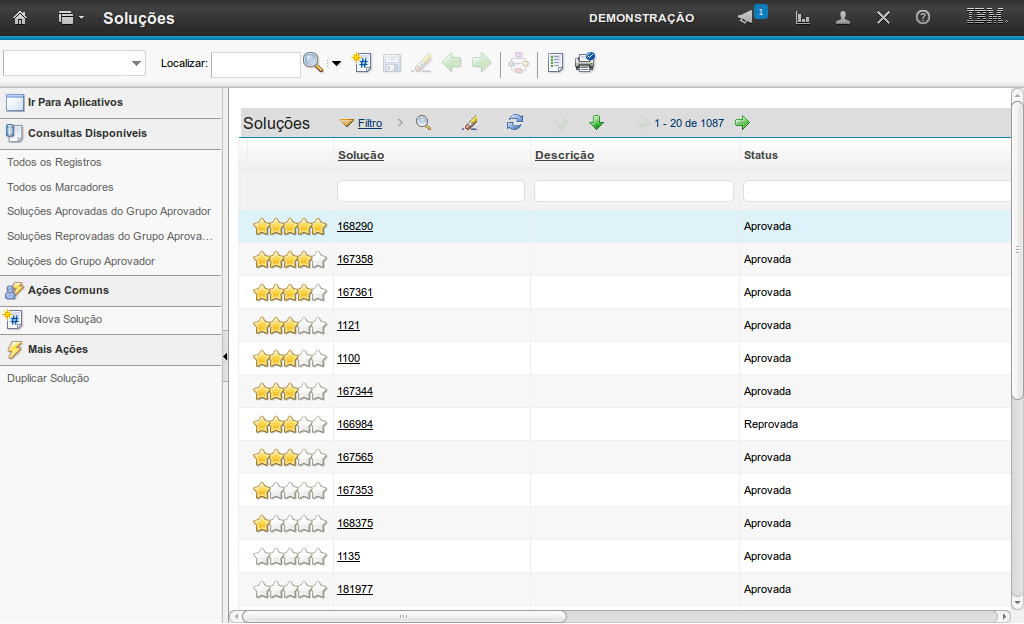
Task: Go to next page of solutions
Action: pos(742,123)
